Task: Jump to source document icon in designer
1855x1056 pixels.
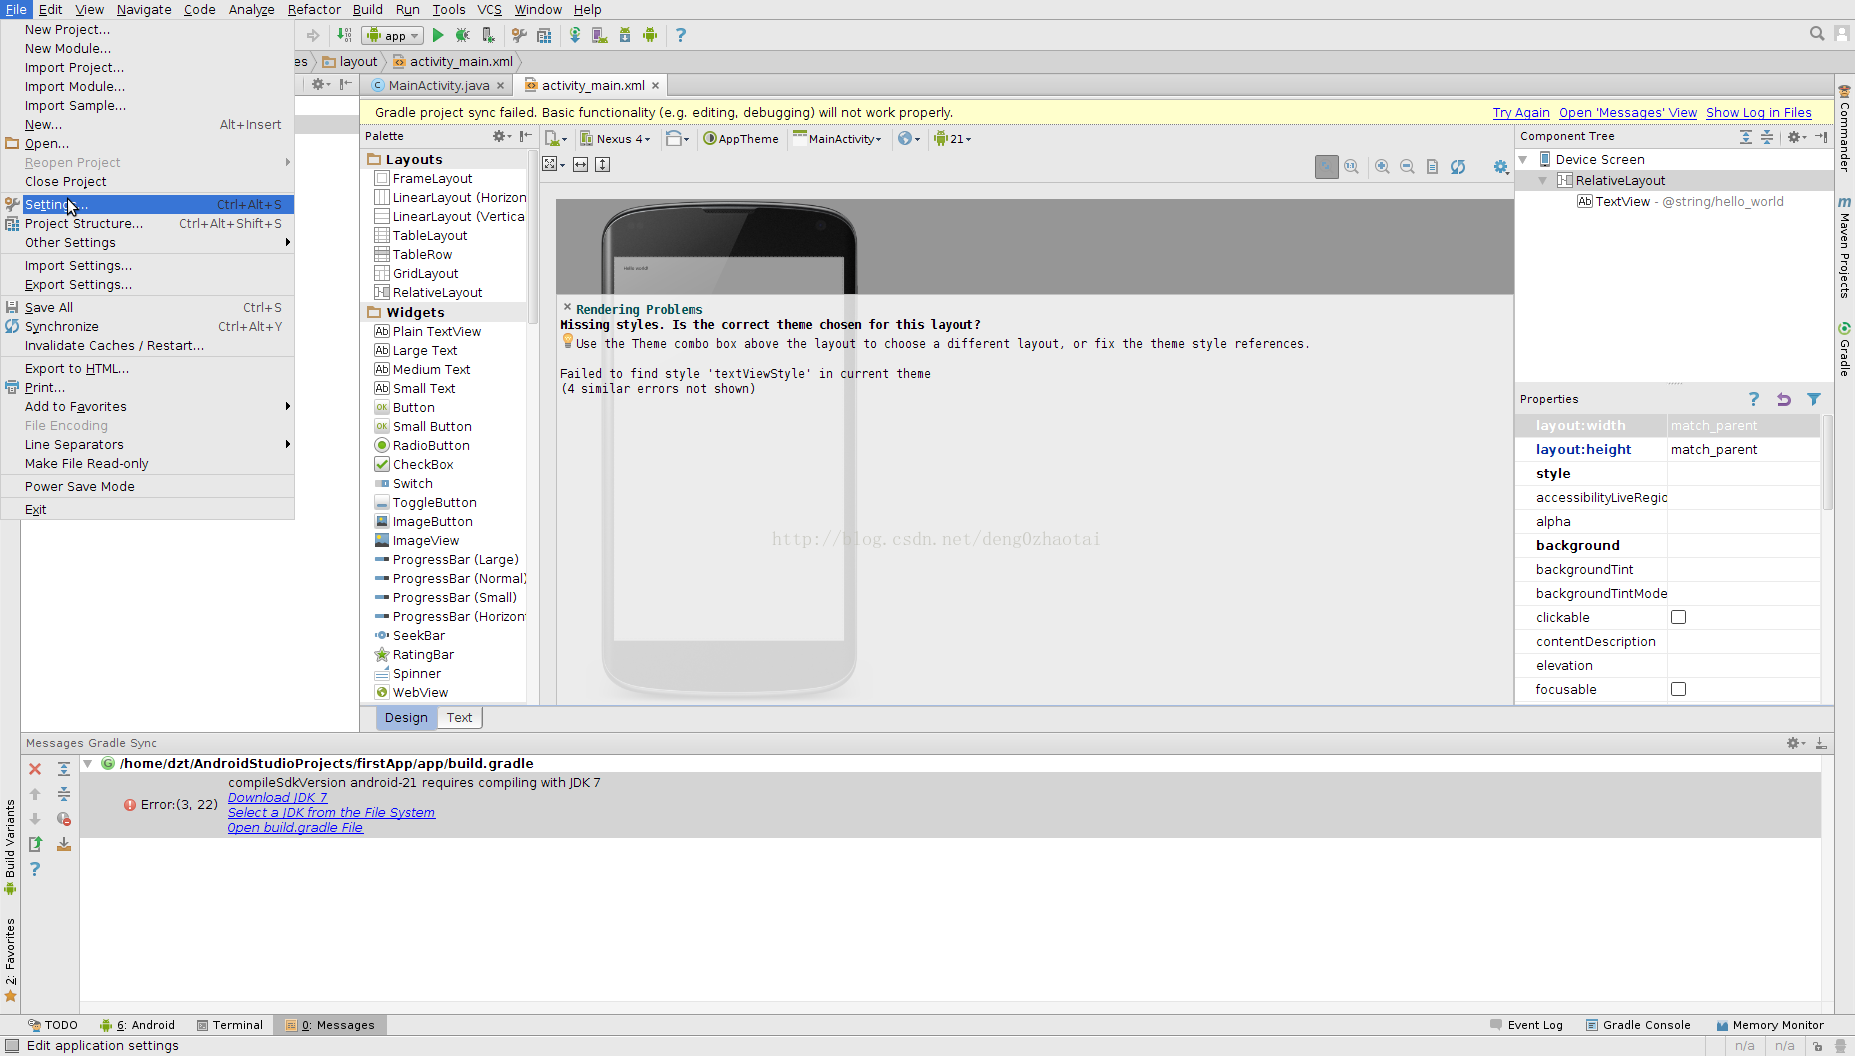Action: [1432, 167]
